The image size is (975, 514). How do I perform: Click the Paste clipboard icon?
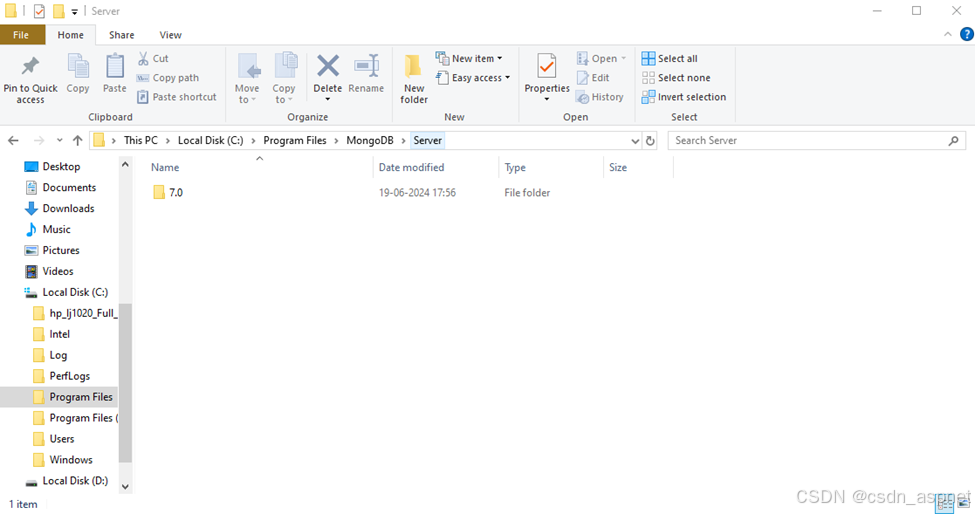coord(114,66)
